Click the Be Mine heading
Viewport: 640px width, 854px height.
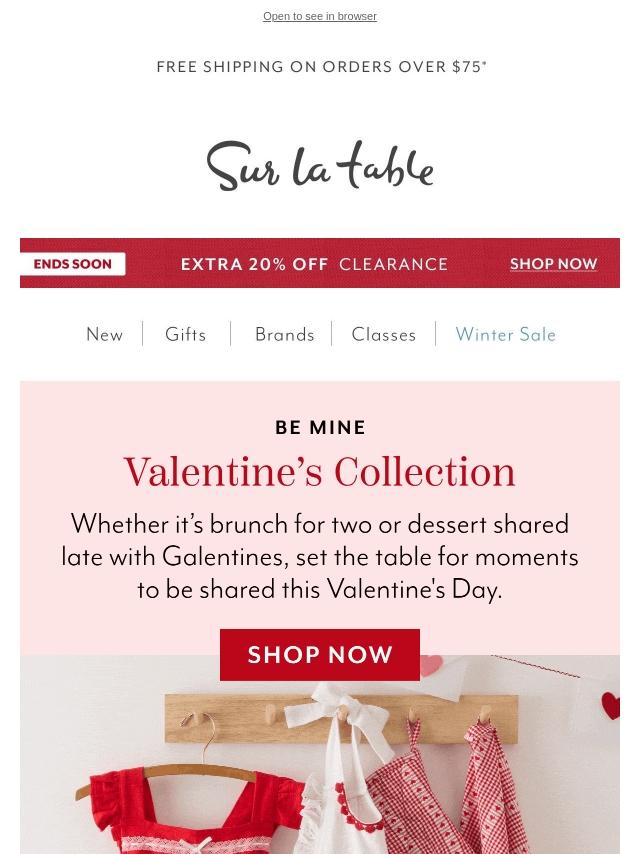pos(320,428)
